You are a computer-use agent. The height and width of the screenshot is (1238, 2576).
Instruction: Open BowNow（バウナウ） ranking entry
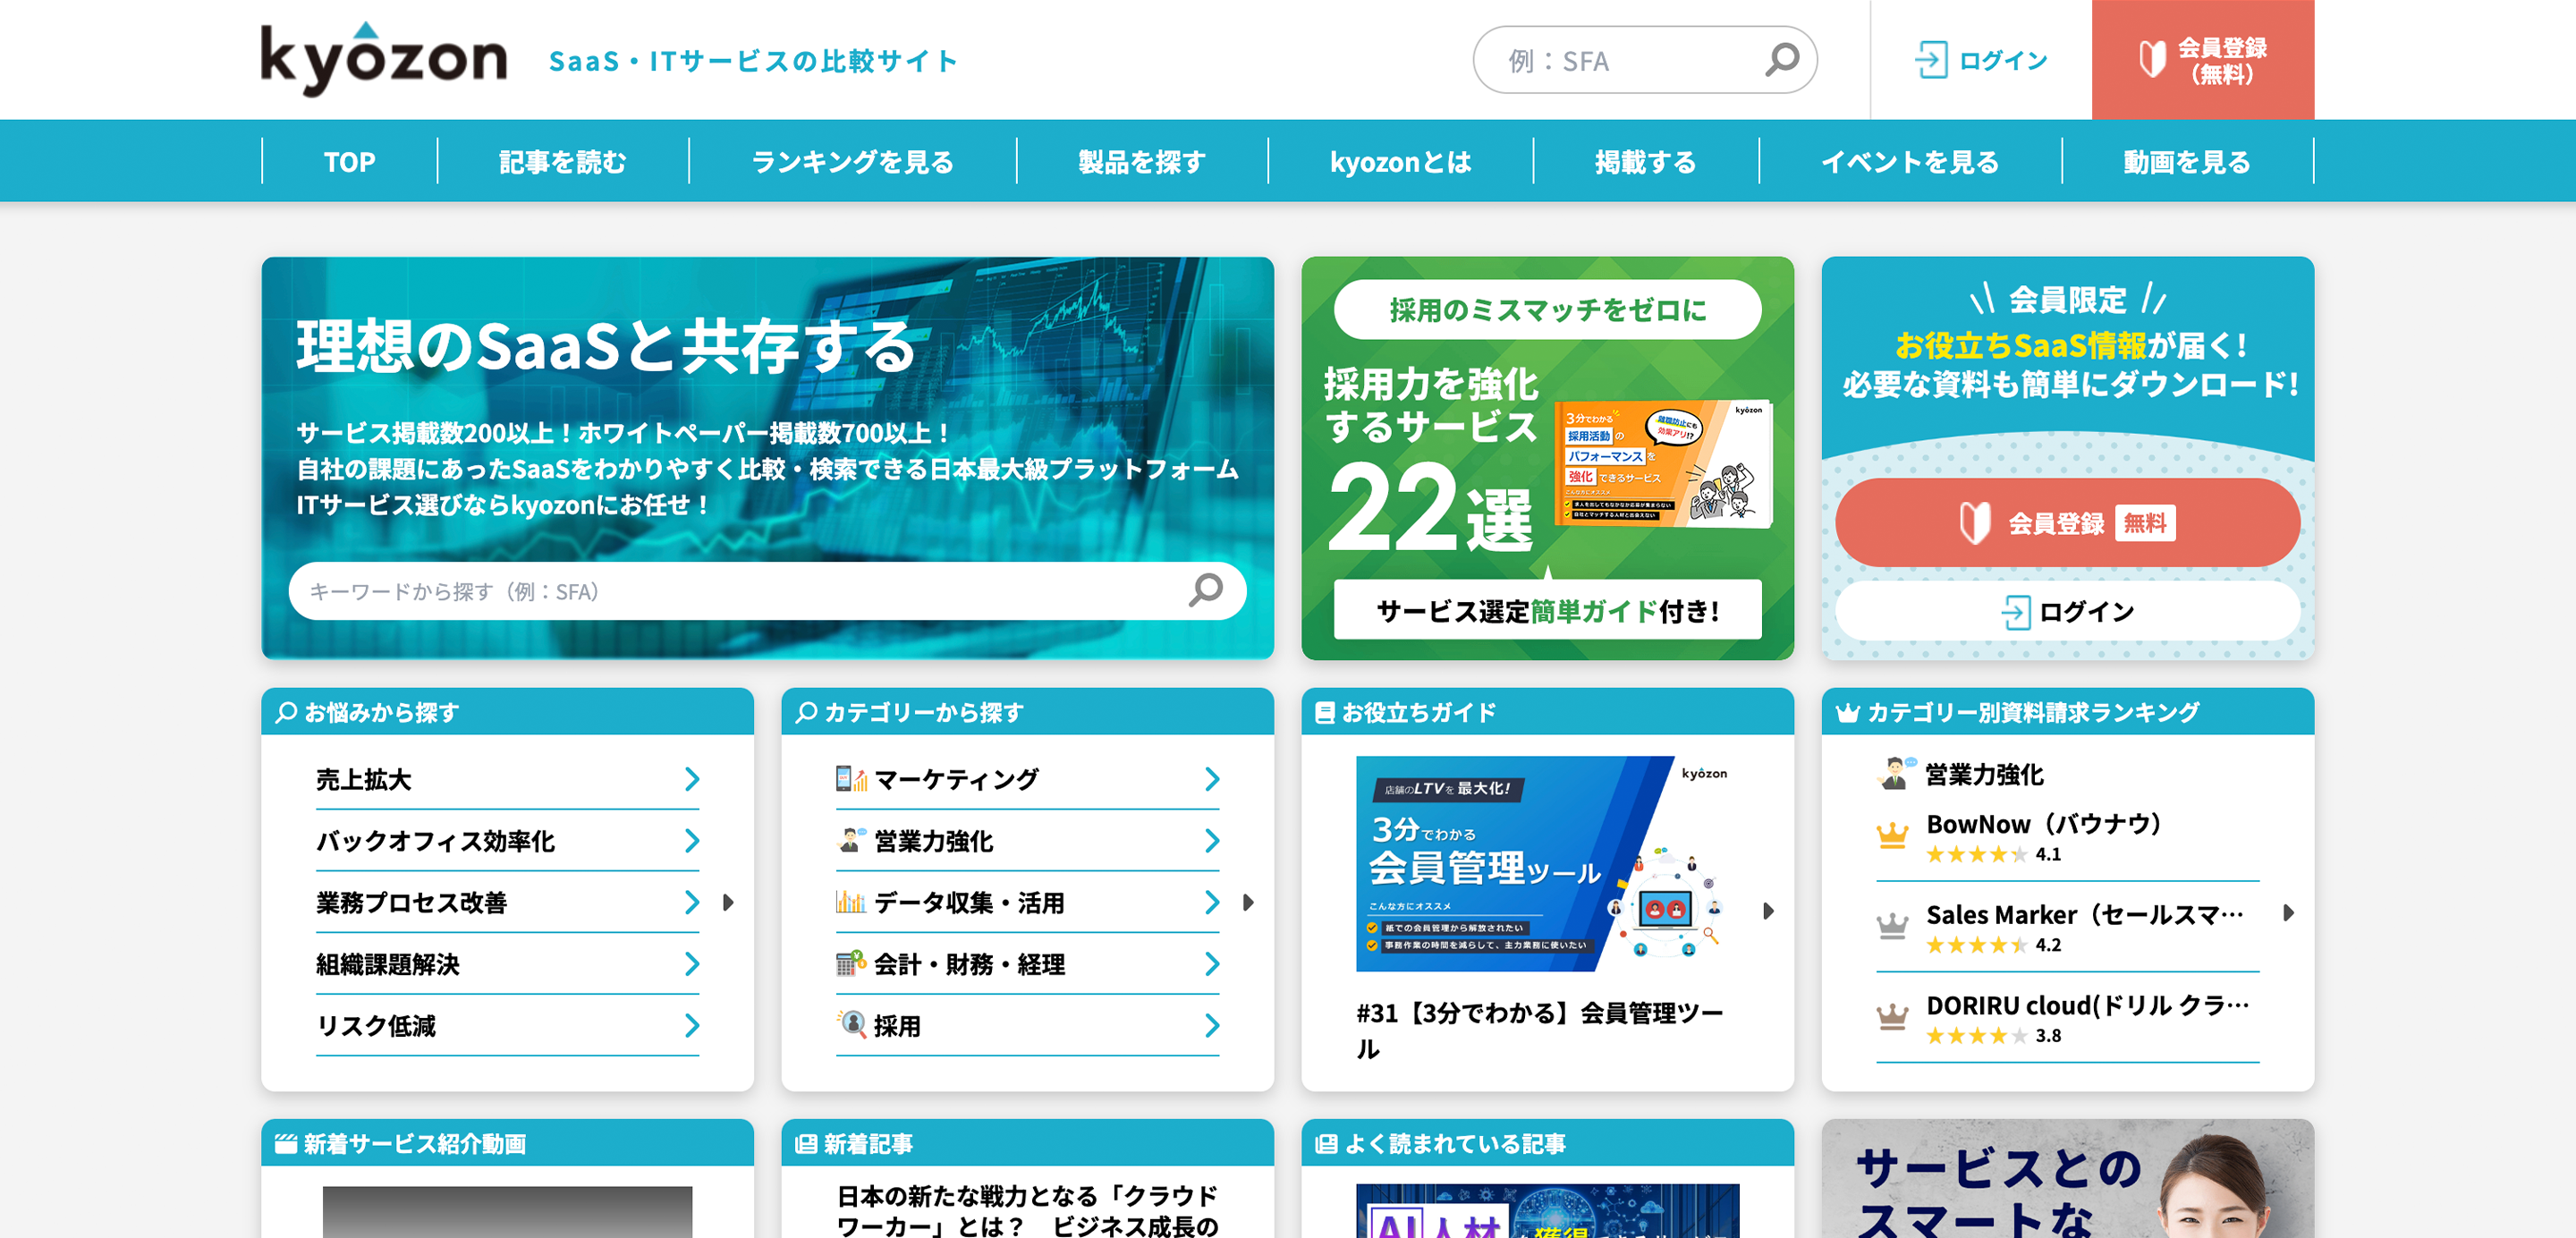pos(2067,836)
